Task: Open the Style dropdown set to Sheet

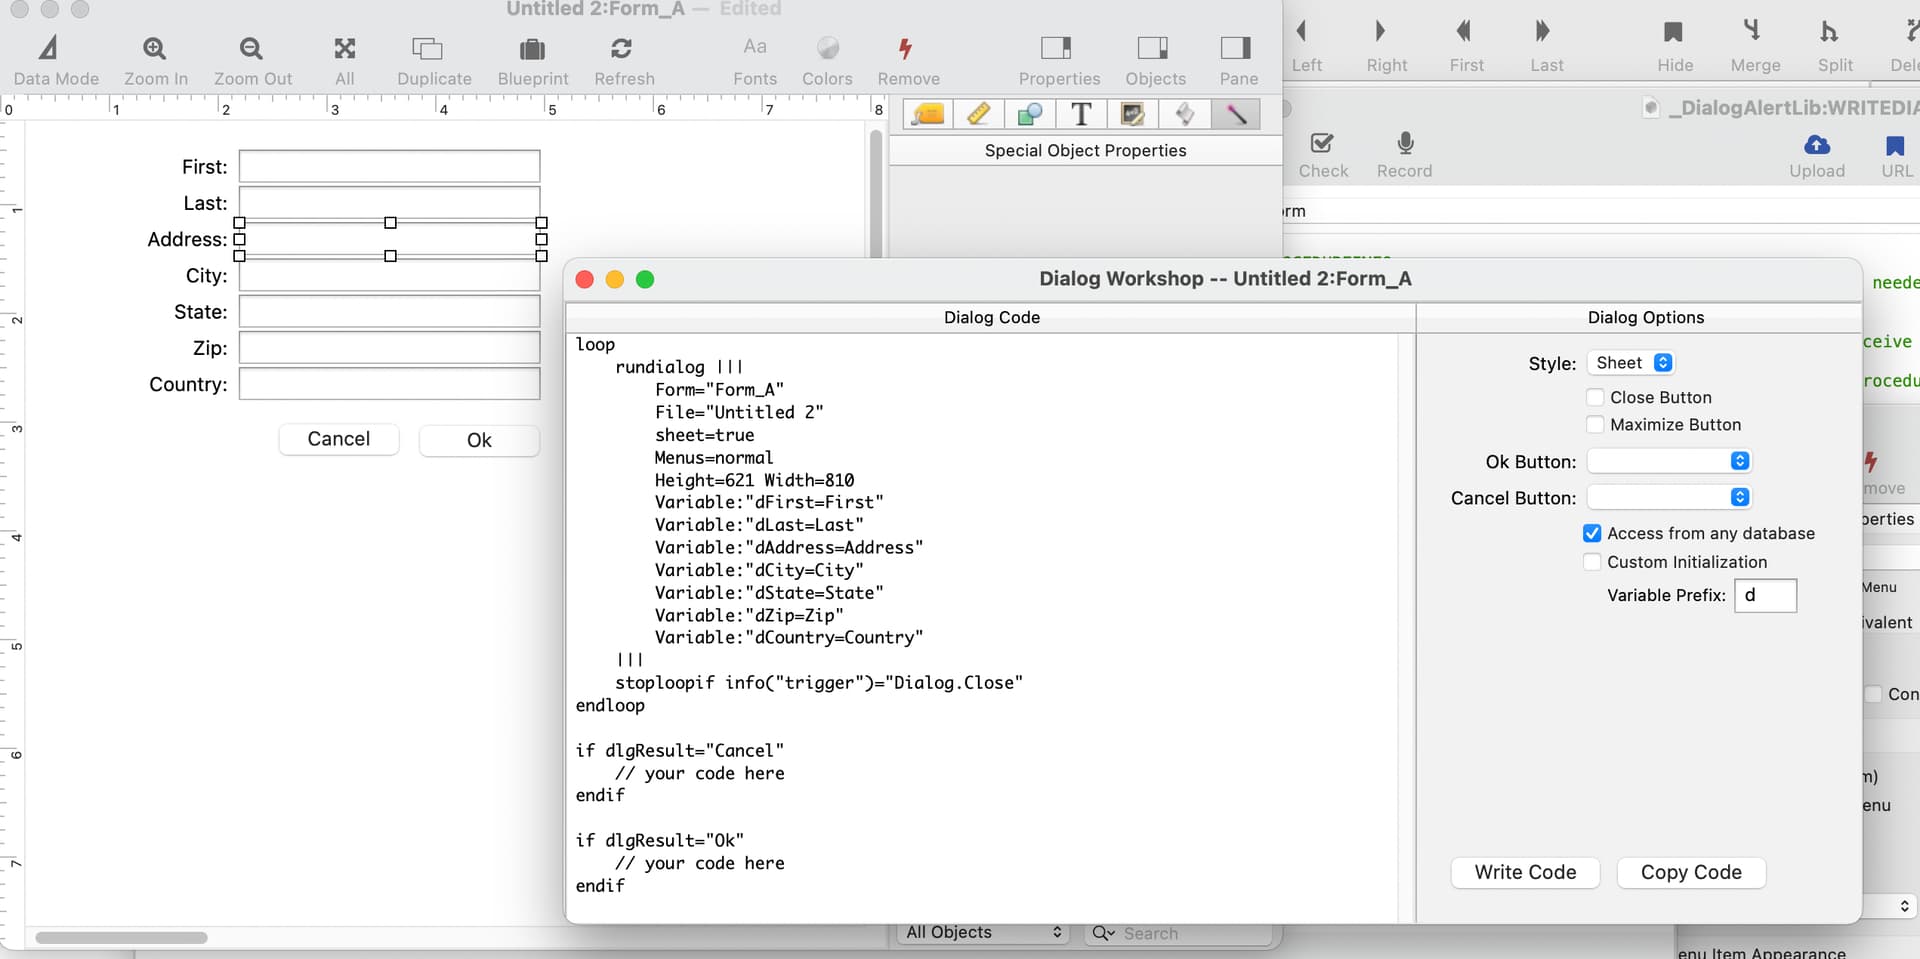Action: click(x=1632, y=363)
